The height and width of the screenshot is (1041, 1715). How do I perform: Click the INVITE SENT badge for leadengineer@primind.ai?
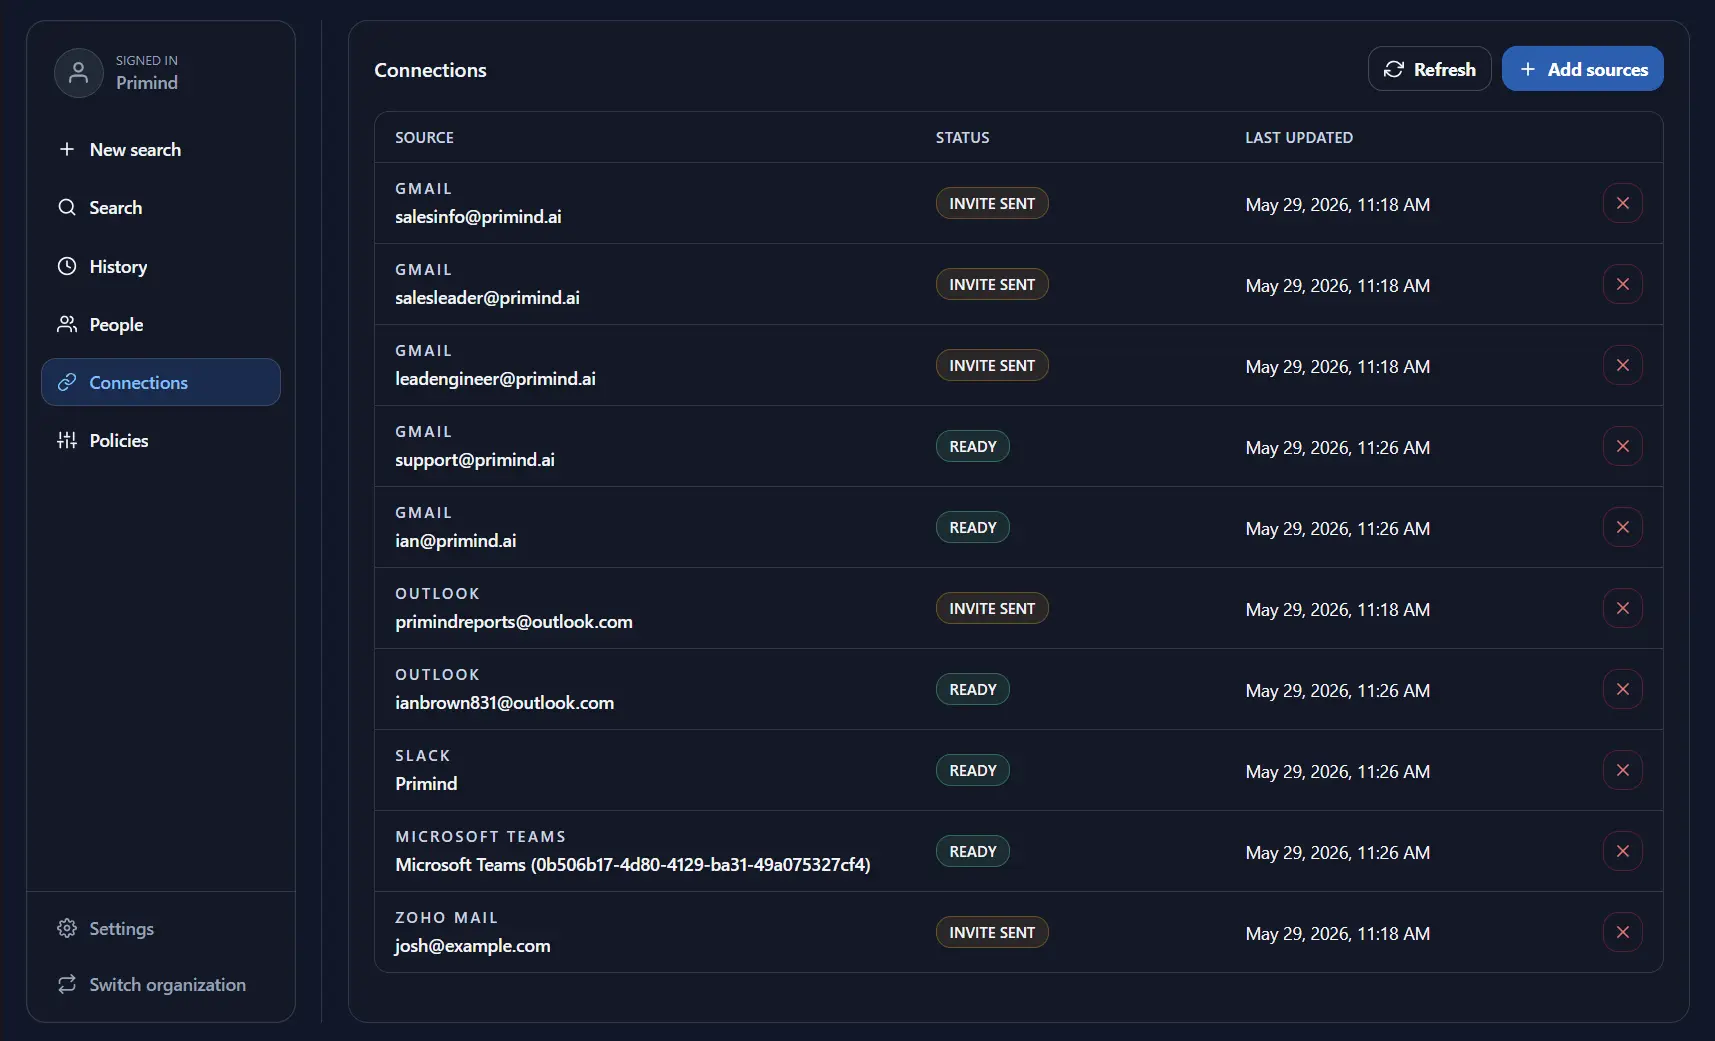coord(992,365)
